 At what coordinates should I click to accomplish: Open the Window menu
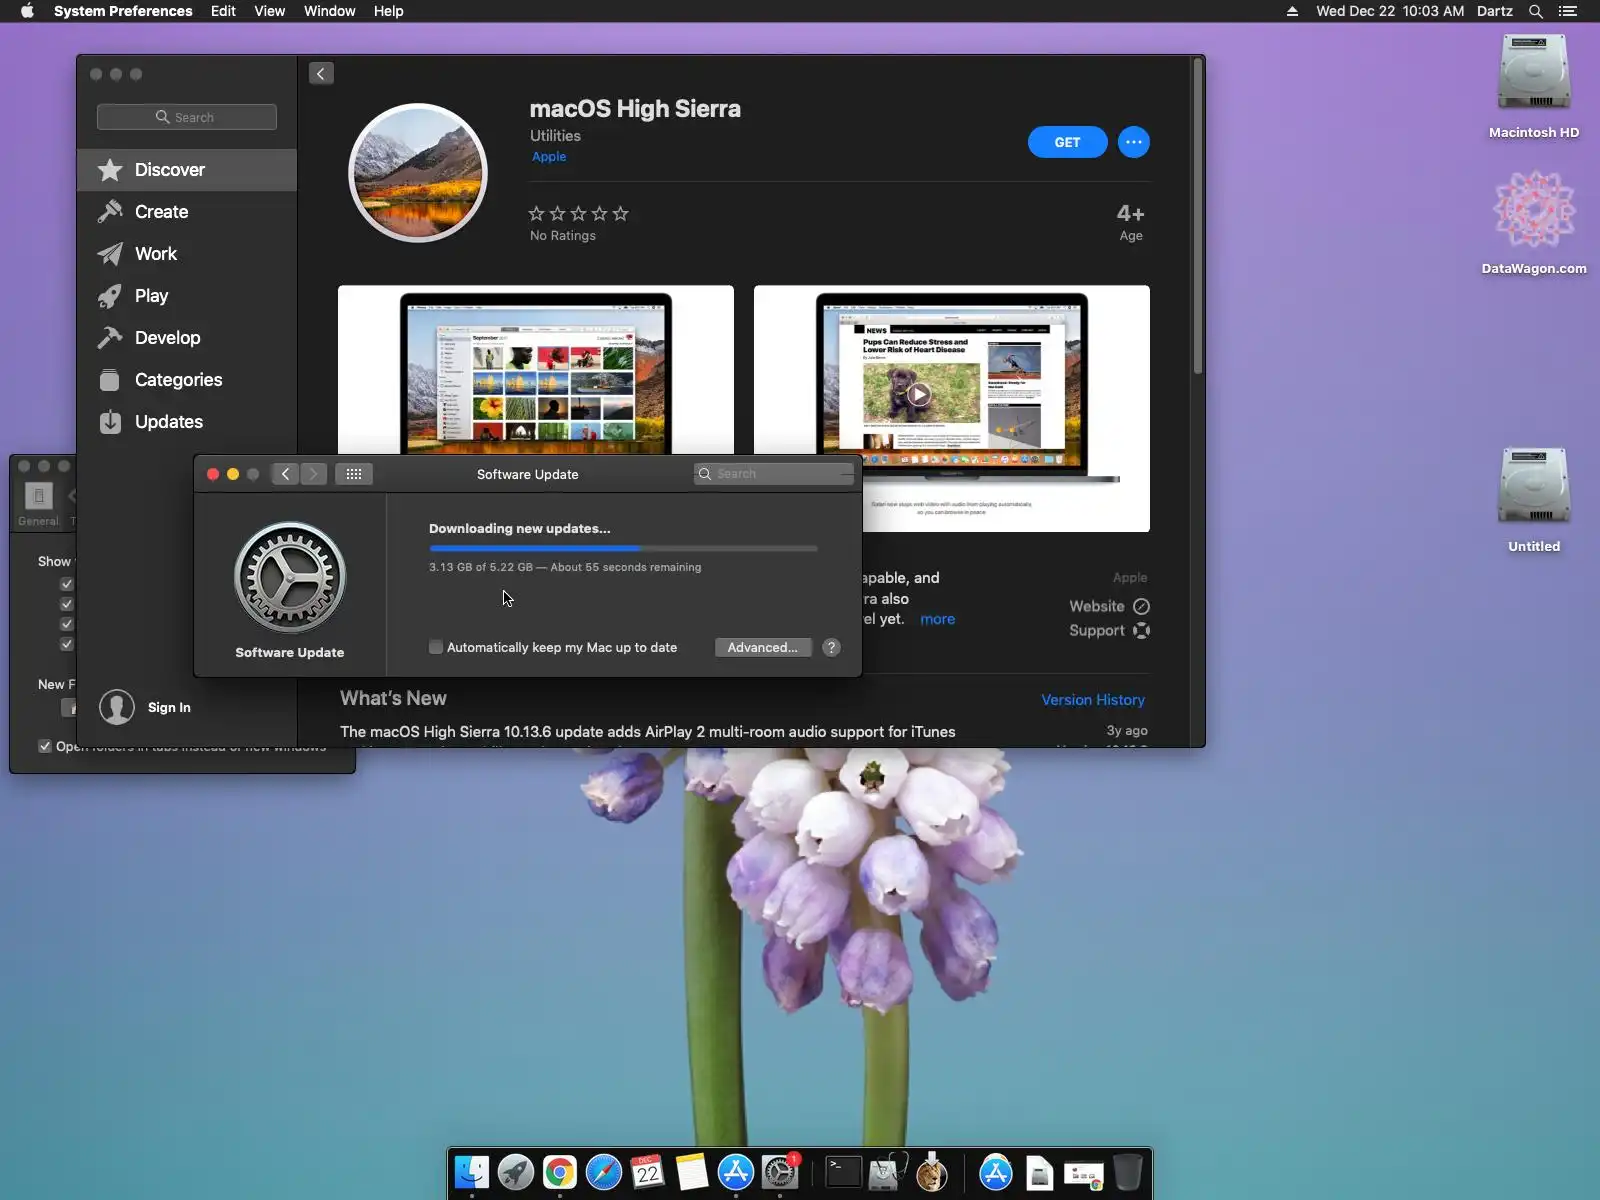coord(330,11)
